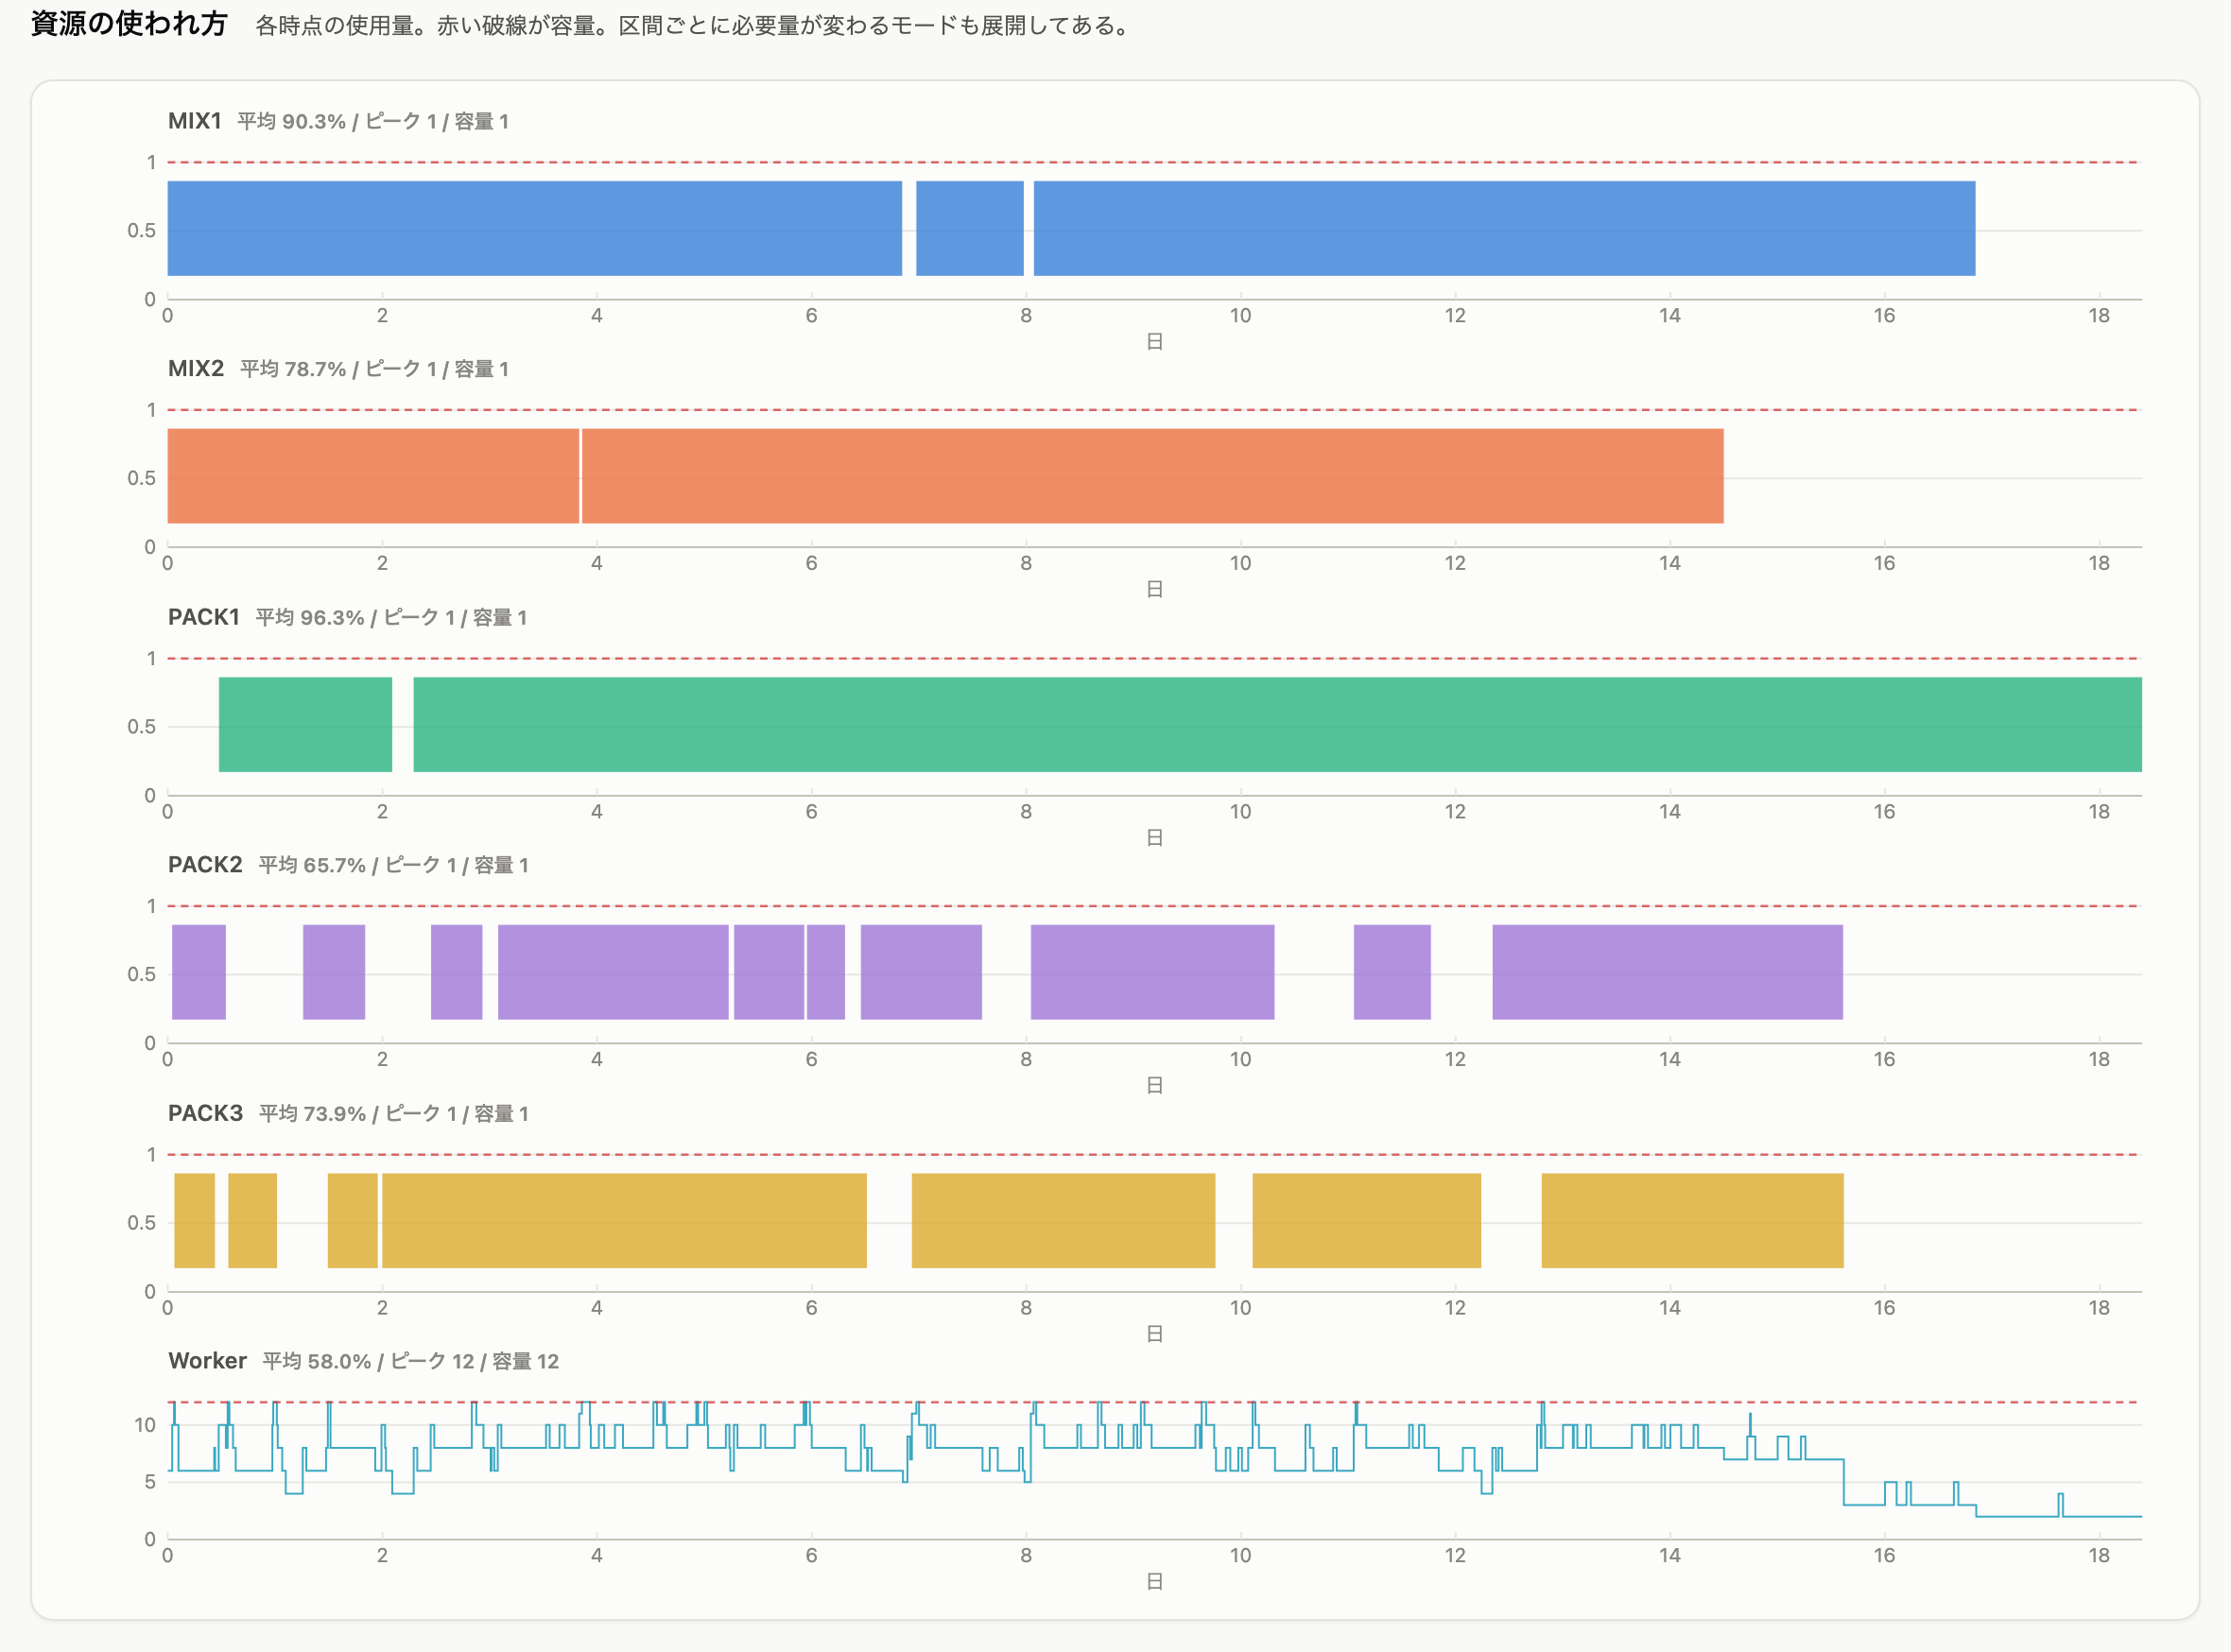2231x1652 pixels.
Task: Click the short green PACK1 bar before day 2
Action: (305, 724)
